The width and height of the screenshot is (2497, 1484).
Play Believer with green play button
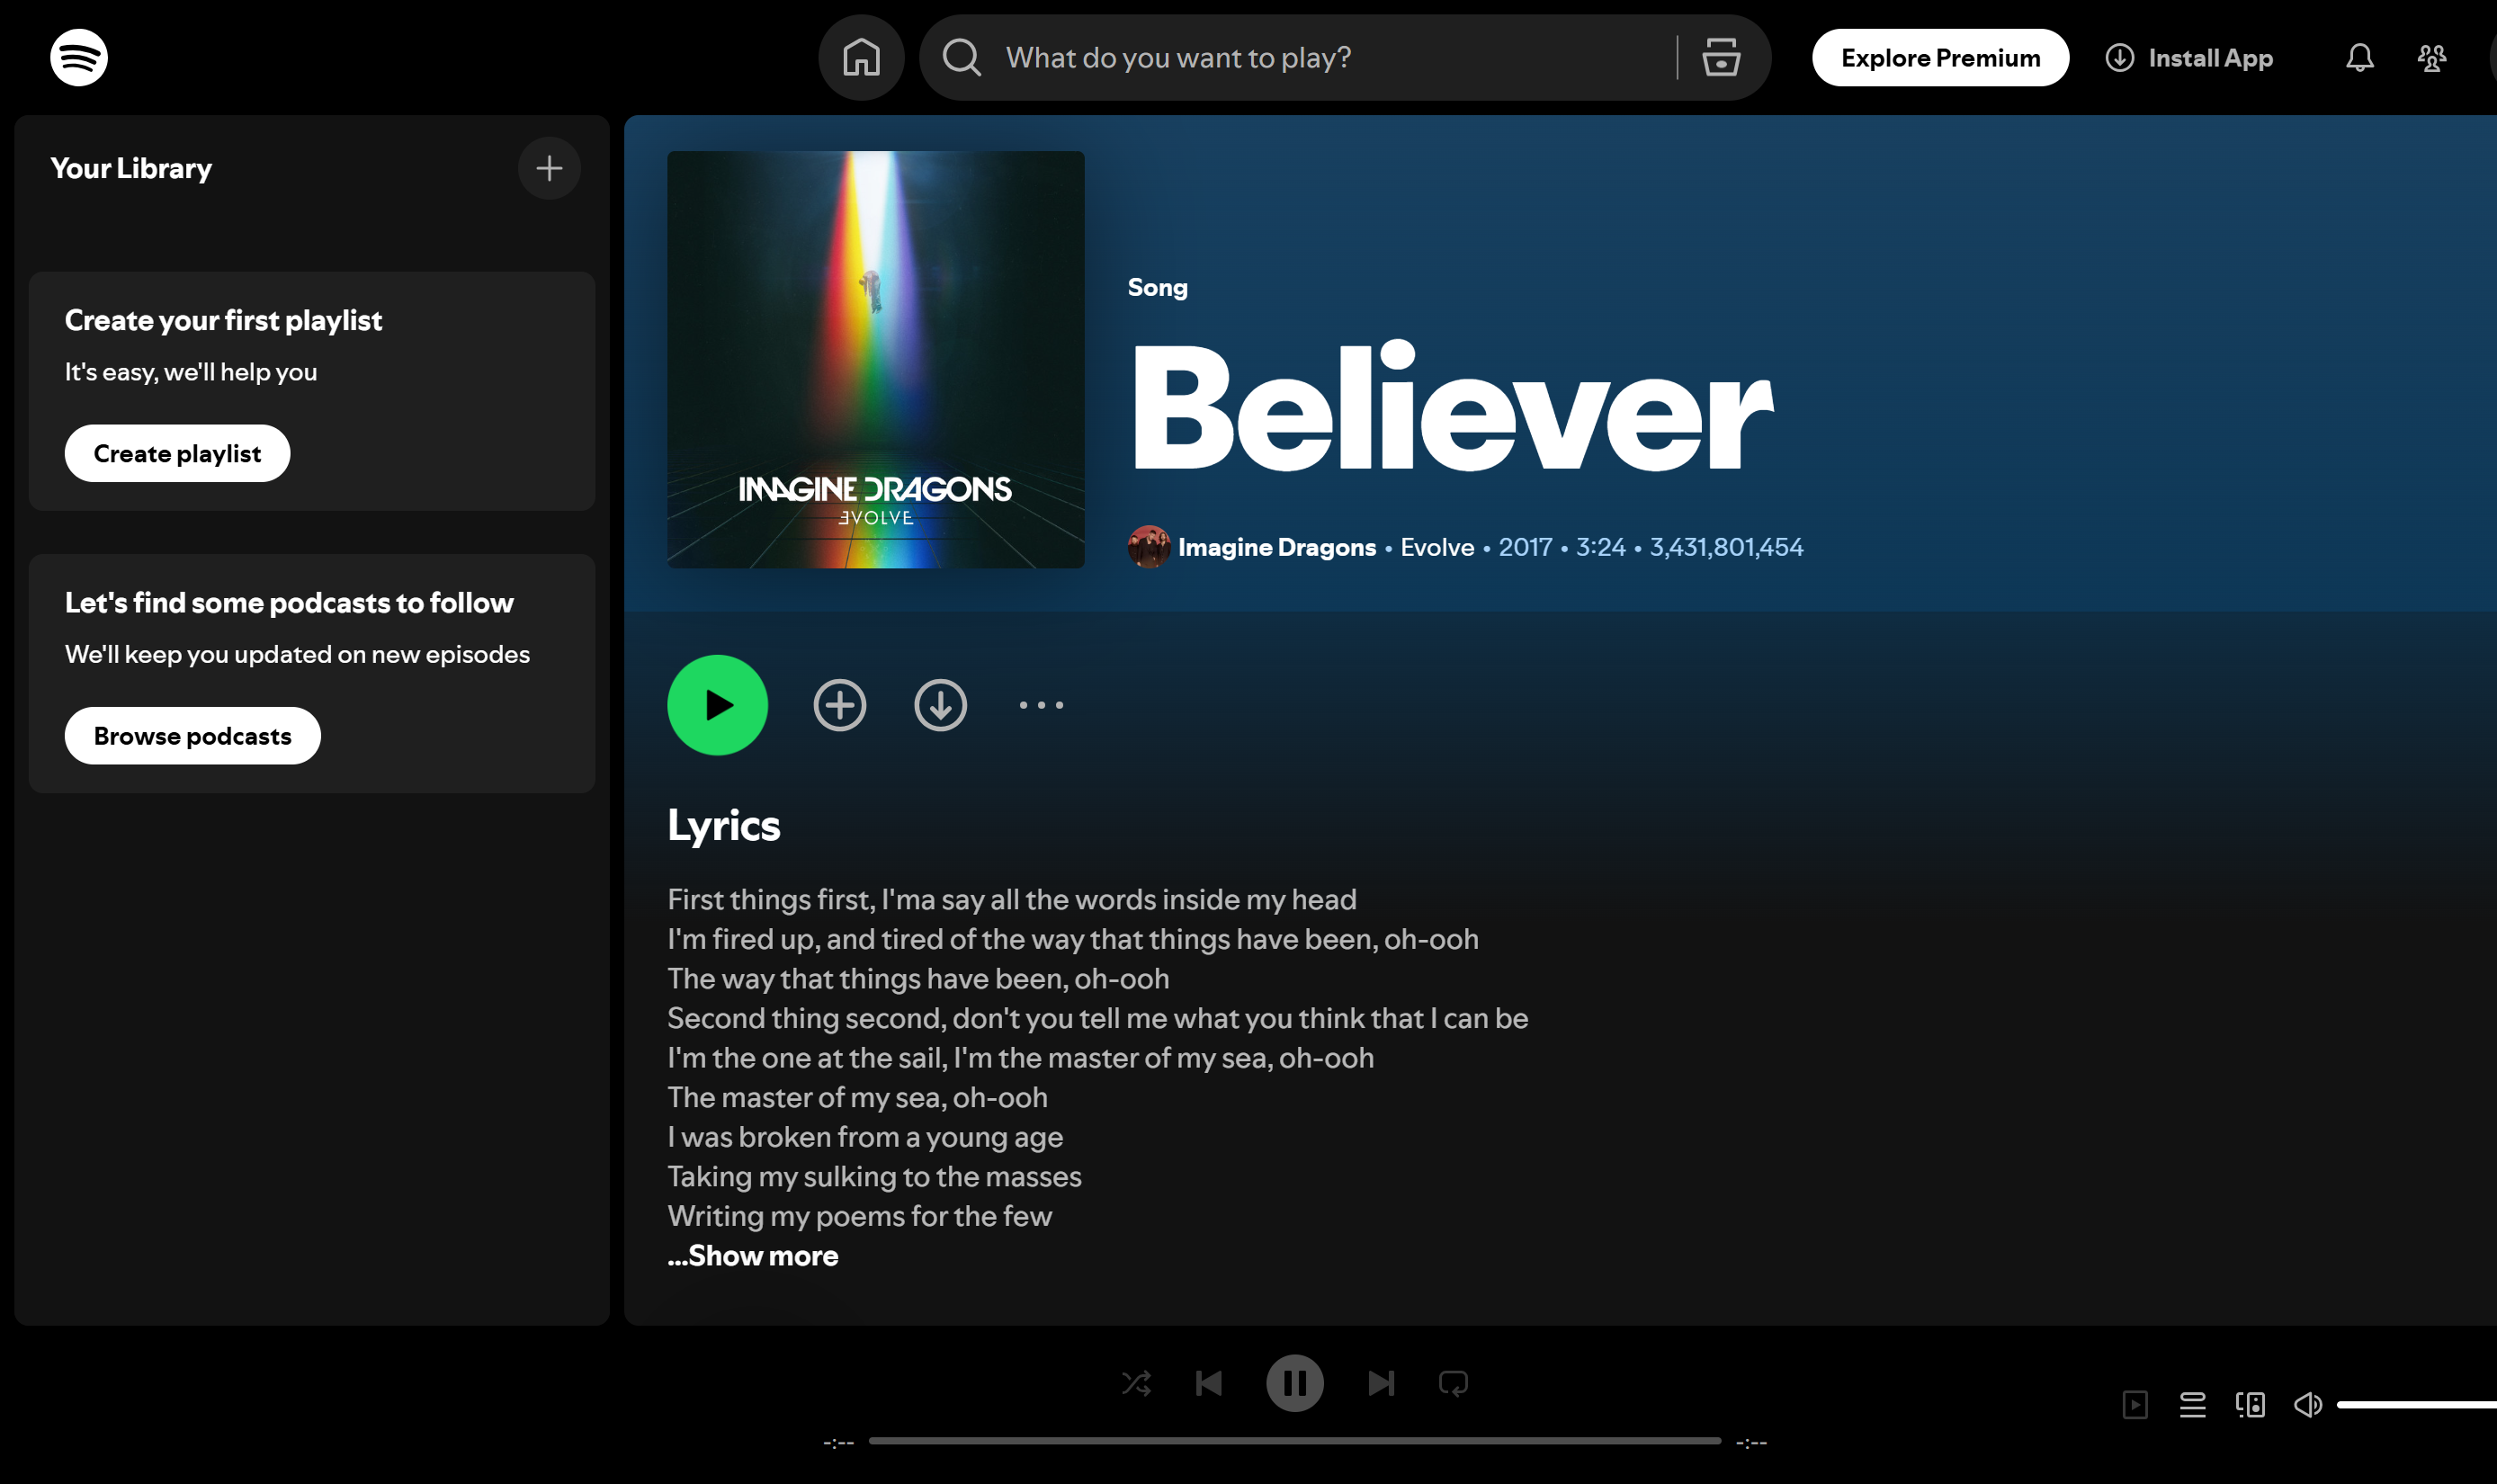click(x=717, y=705)
